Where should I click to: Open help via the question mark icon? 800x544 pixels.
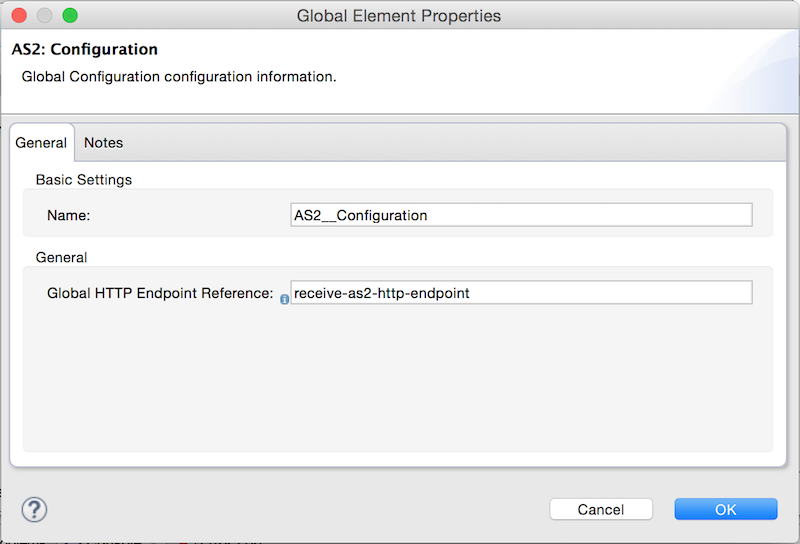tap(34, 509)
